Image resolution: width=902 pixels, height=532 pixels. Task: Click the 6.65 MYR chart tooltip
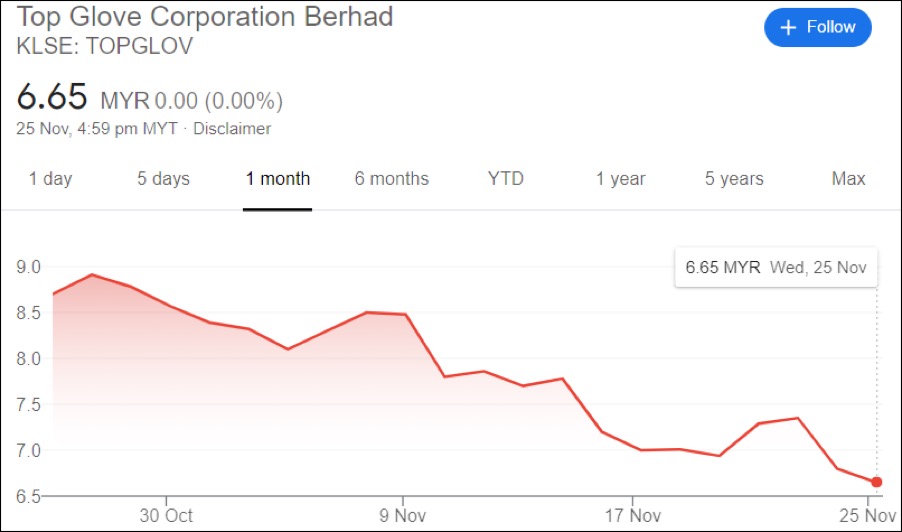[x=775, y=267]
